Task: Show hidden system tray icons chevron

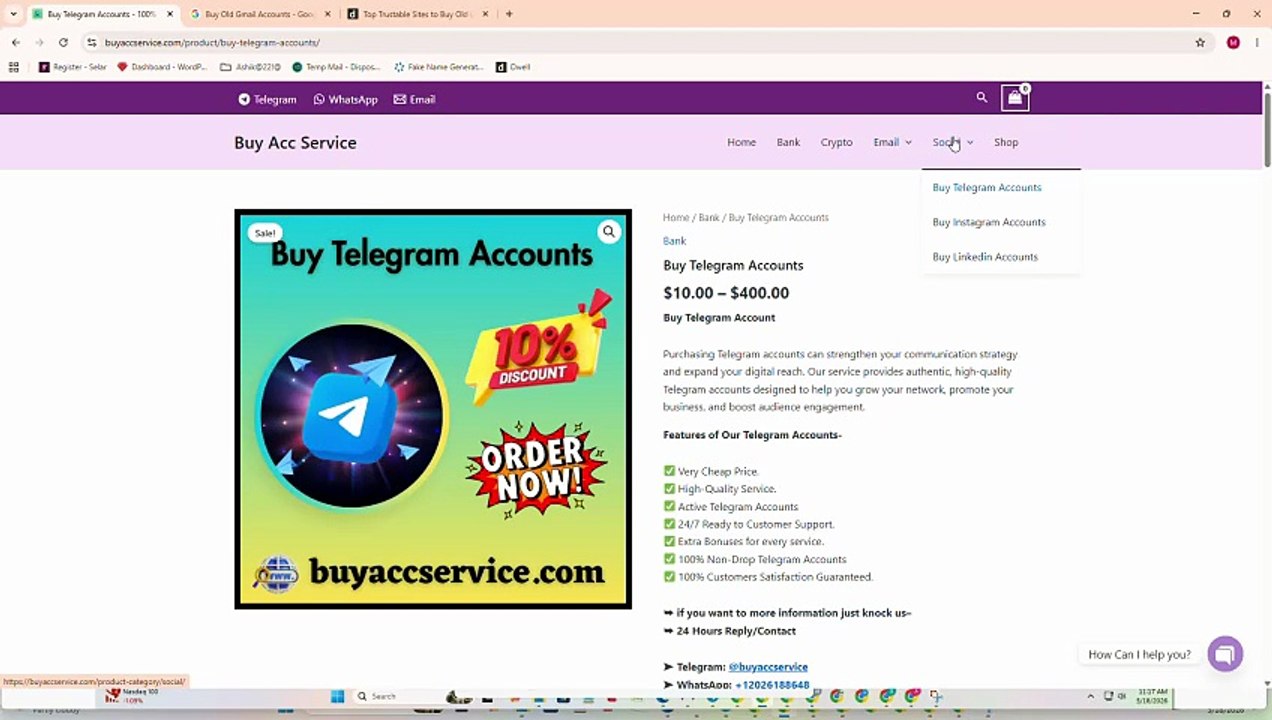Action: (x=1091, y=696)
